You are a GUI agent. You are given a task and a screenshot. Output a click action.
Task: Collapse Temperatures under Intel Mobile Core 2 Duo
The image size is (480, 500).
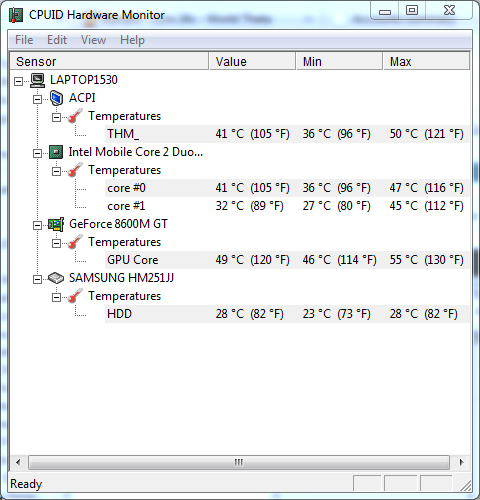[56, 171]
